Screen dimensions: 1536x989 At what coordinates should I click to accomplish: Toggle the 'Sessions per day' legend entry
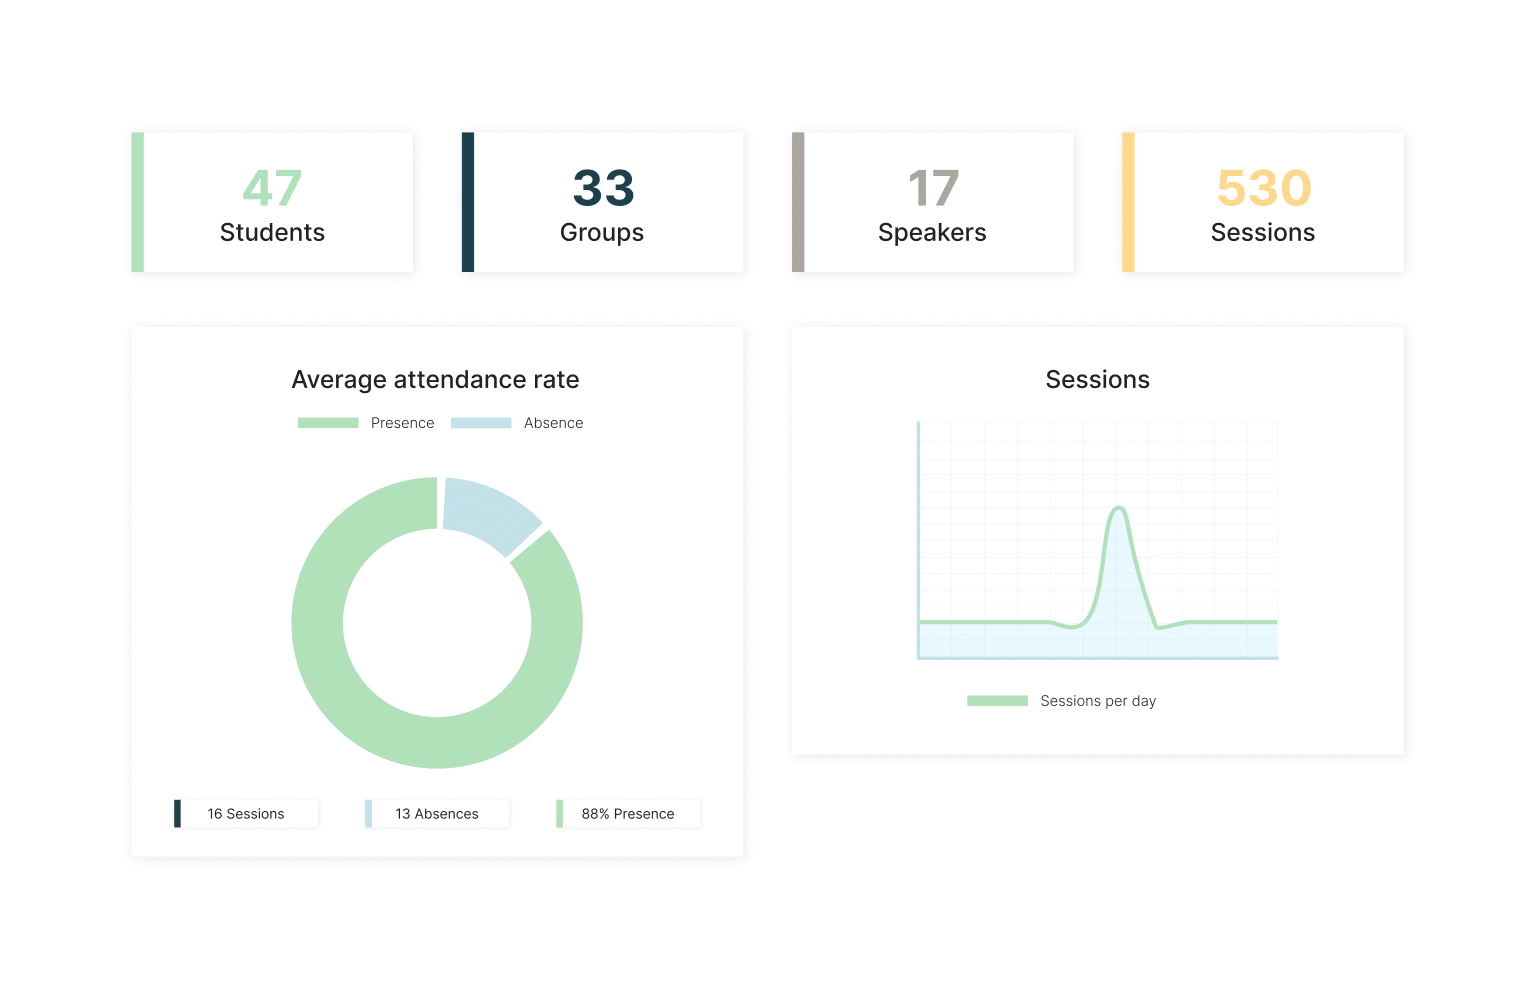pos(1062,701)
